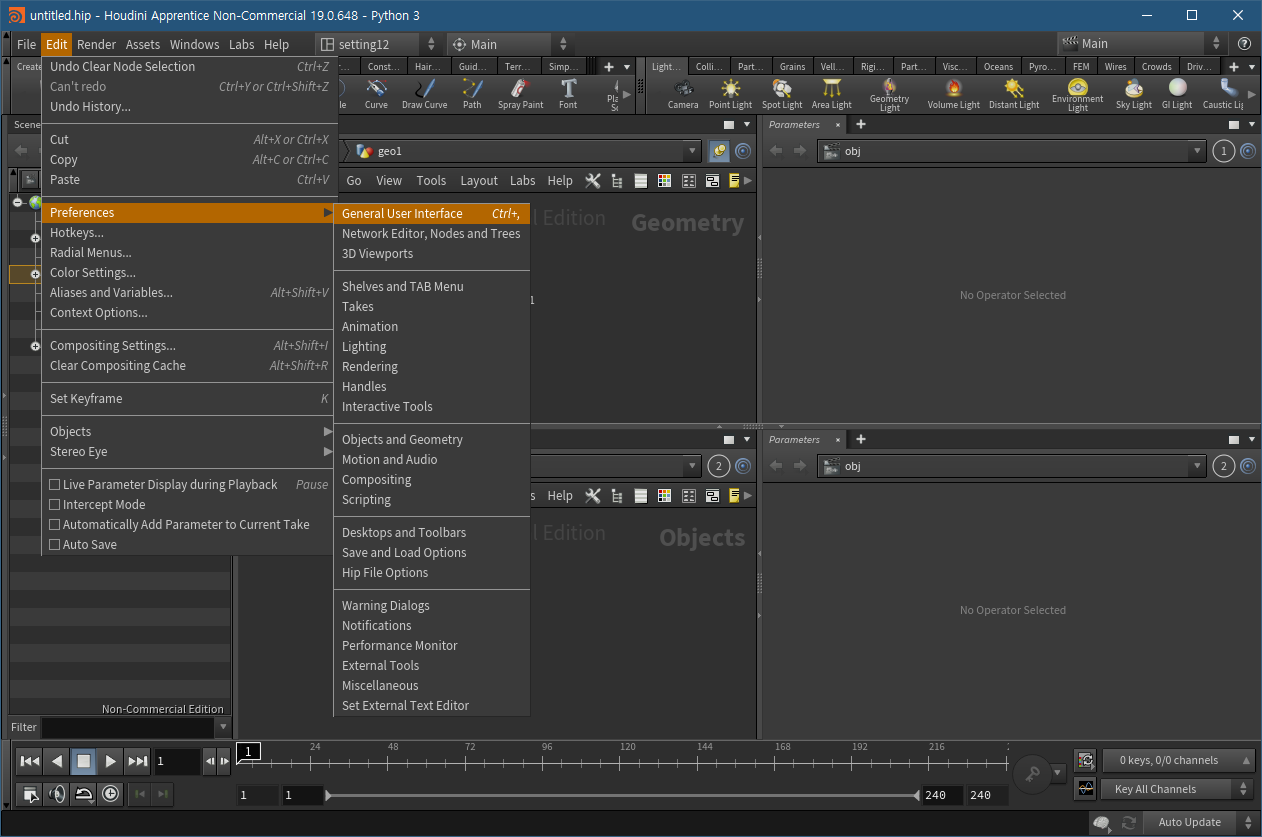
Task: Select the Point Light shelf tool
Action: click(730, 94)
